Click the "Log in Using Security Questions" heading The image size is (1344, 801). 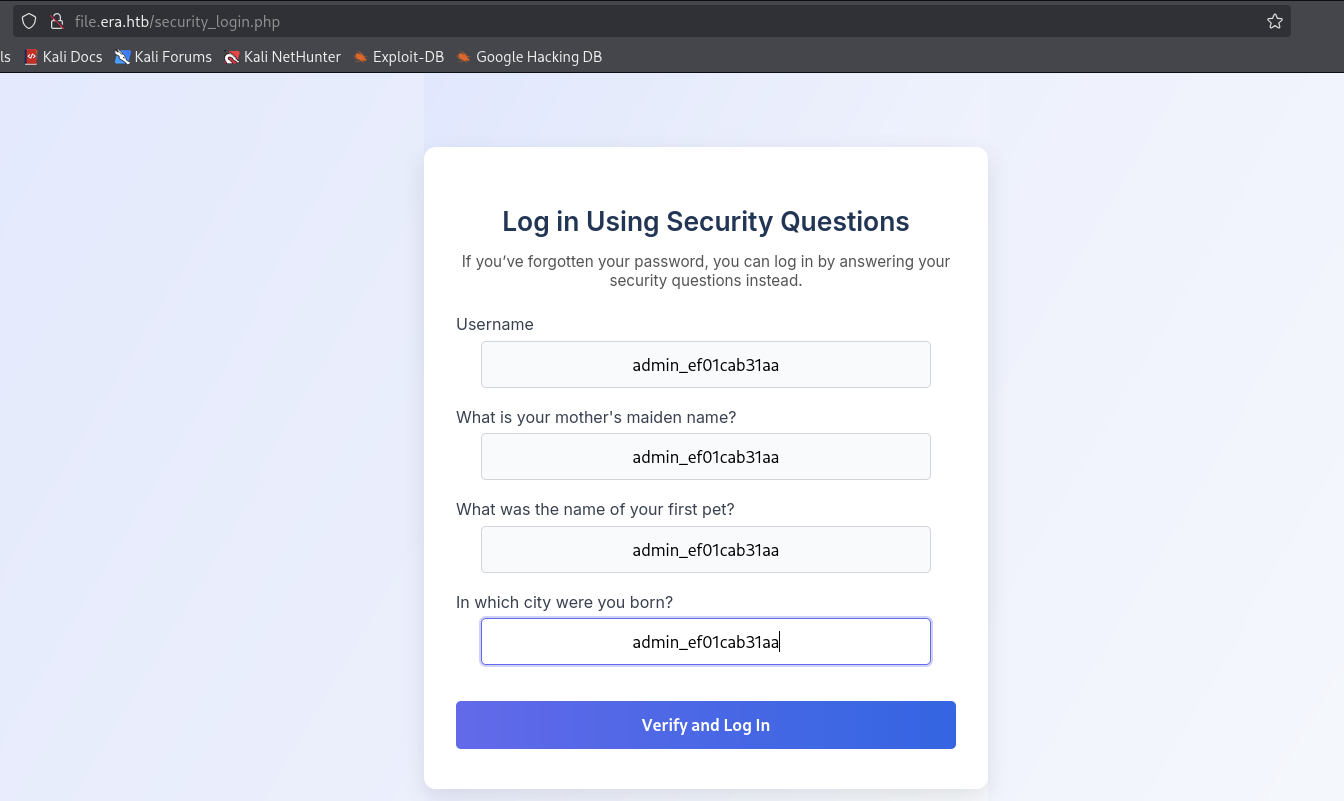pyautogui.click(x=705, y=221)
